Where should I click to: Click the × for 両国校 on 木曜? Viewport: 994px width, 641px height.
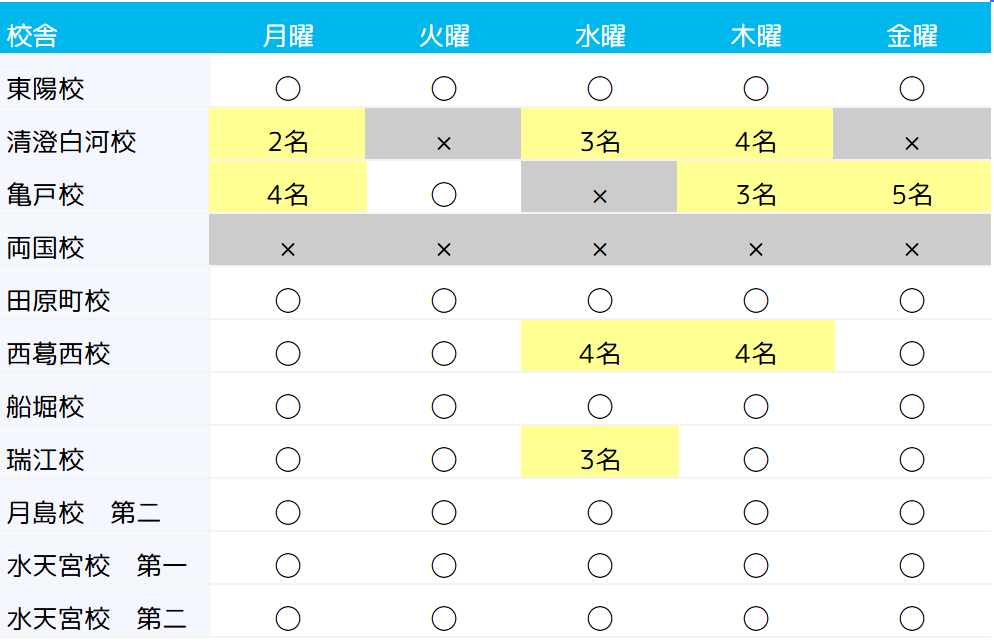[756, 249]
